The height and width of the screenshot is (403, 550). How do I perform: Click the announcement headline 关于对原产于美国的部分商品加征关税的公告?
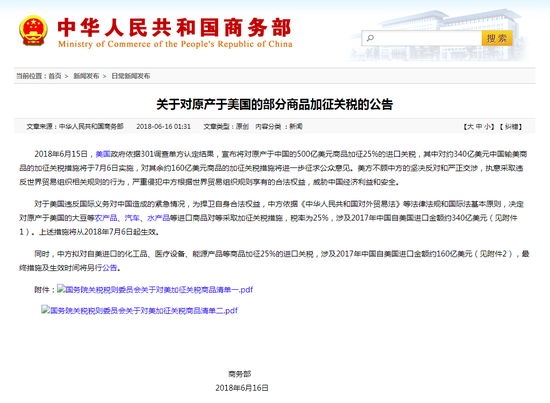[275, 105]
